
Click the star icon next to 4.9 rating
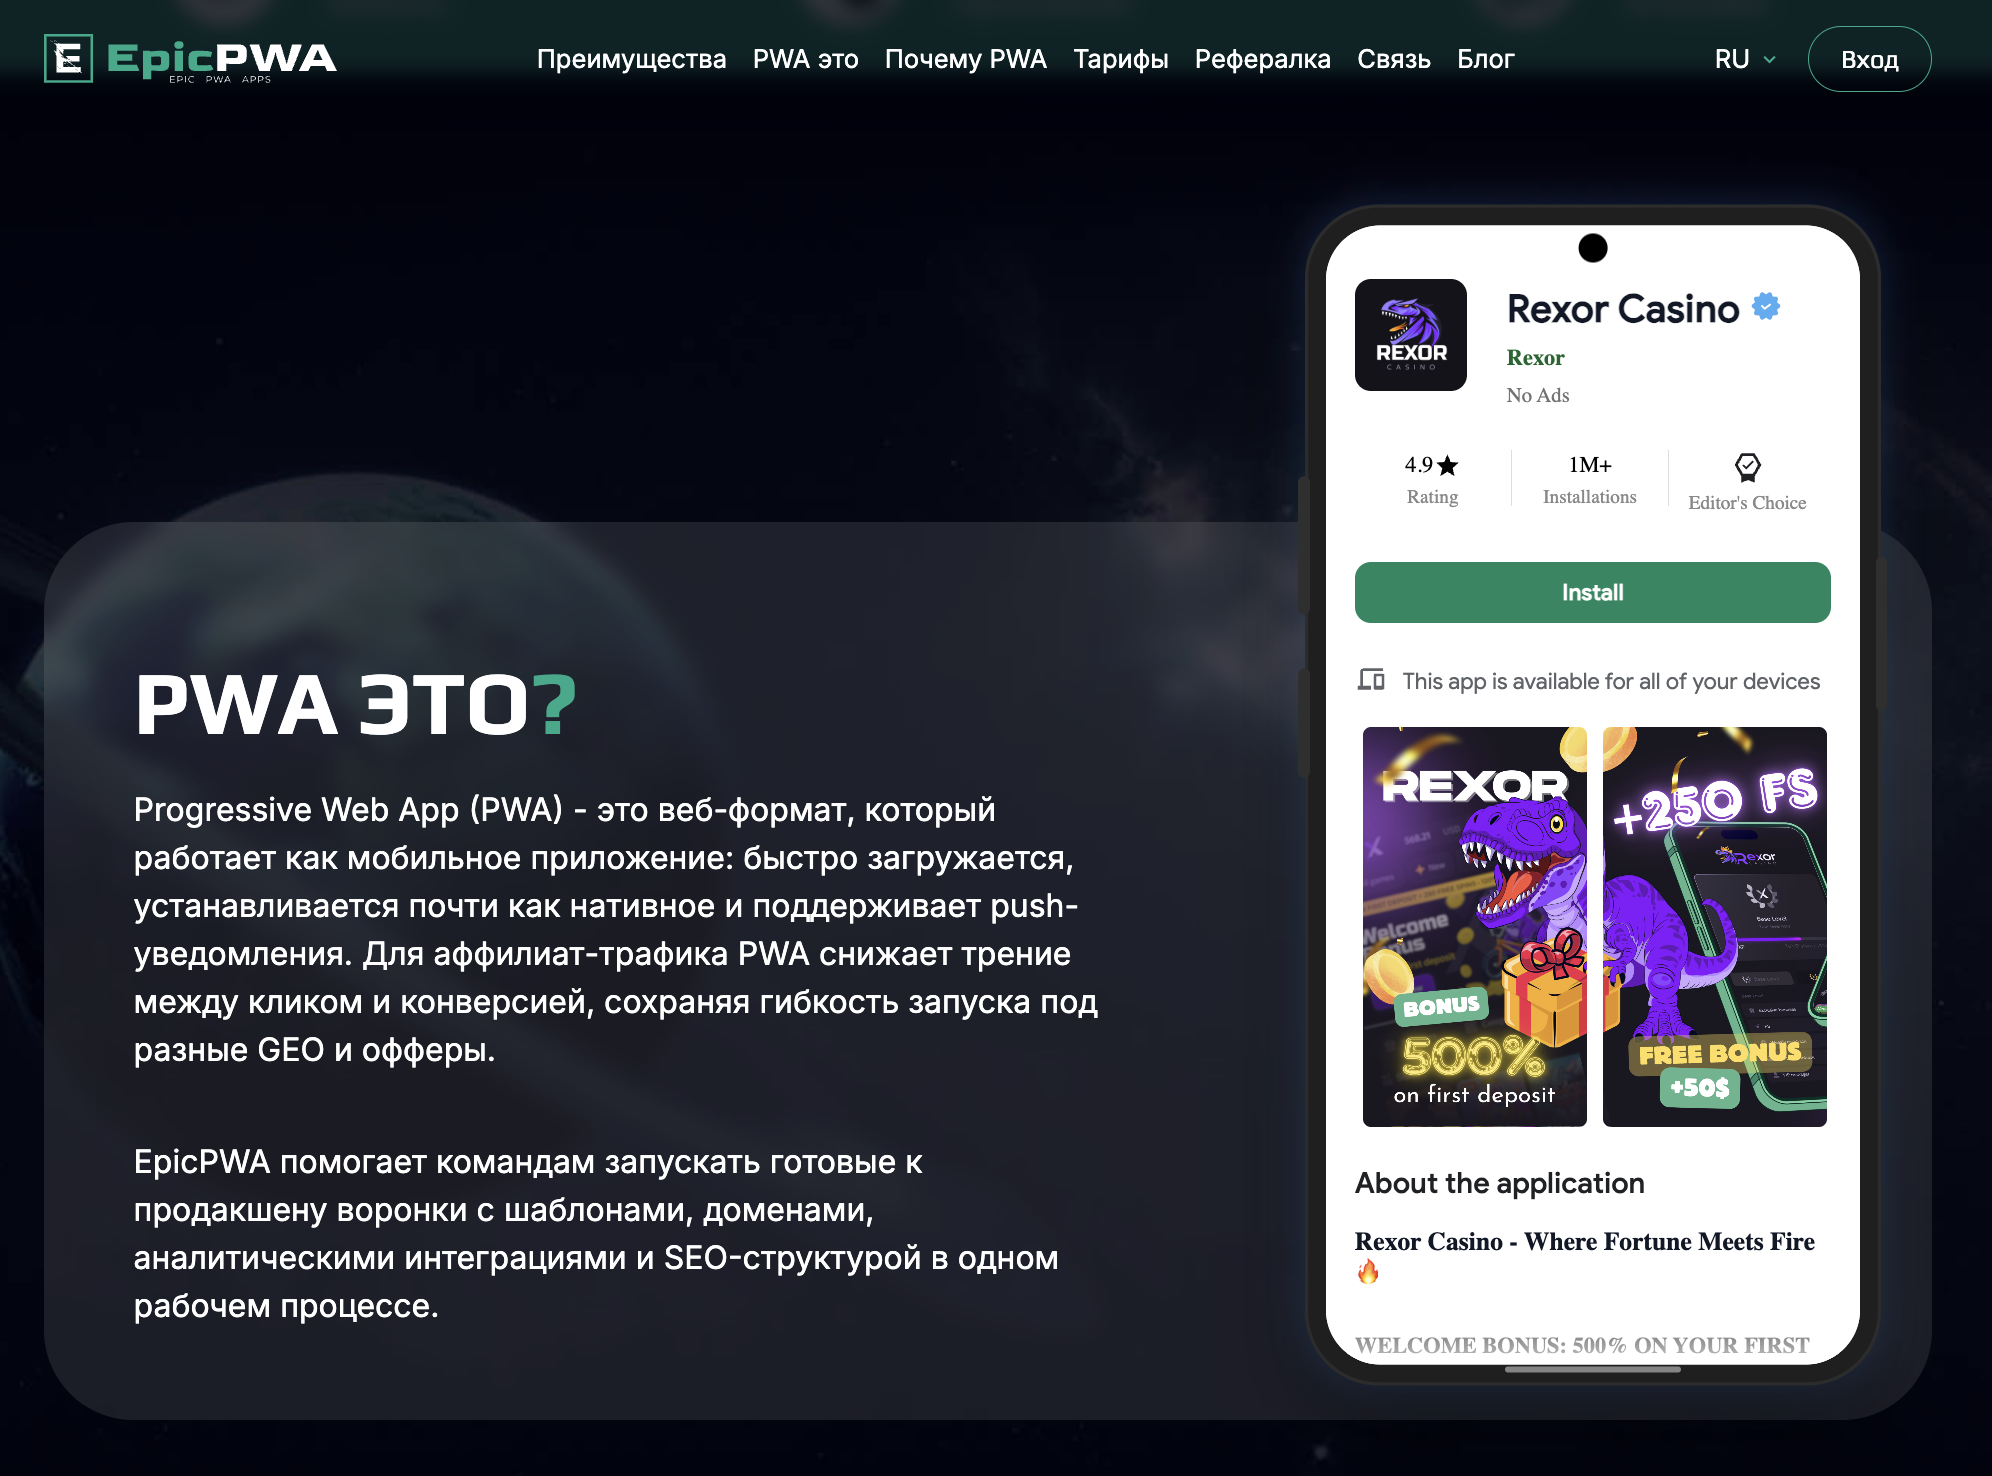click(x=1447, y=465)
